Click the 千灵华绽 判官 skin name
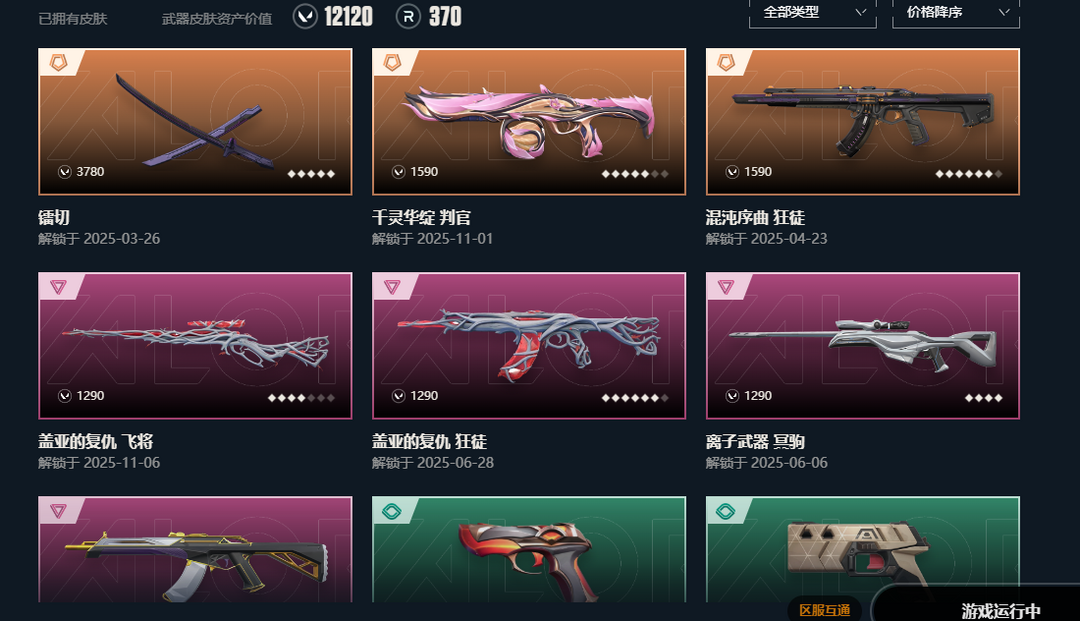The width and height of the screenshot is (1080, 621). [x=422, y=218]
